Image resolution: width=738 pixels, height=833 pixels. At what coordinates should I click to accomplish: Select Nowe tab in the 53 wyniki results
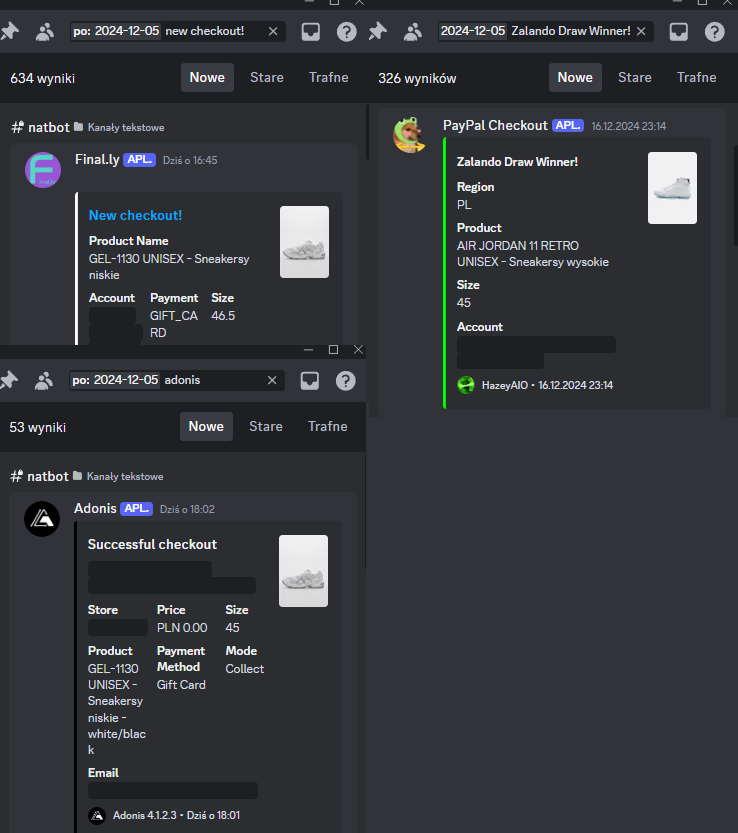click(x=206, y=427)
